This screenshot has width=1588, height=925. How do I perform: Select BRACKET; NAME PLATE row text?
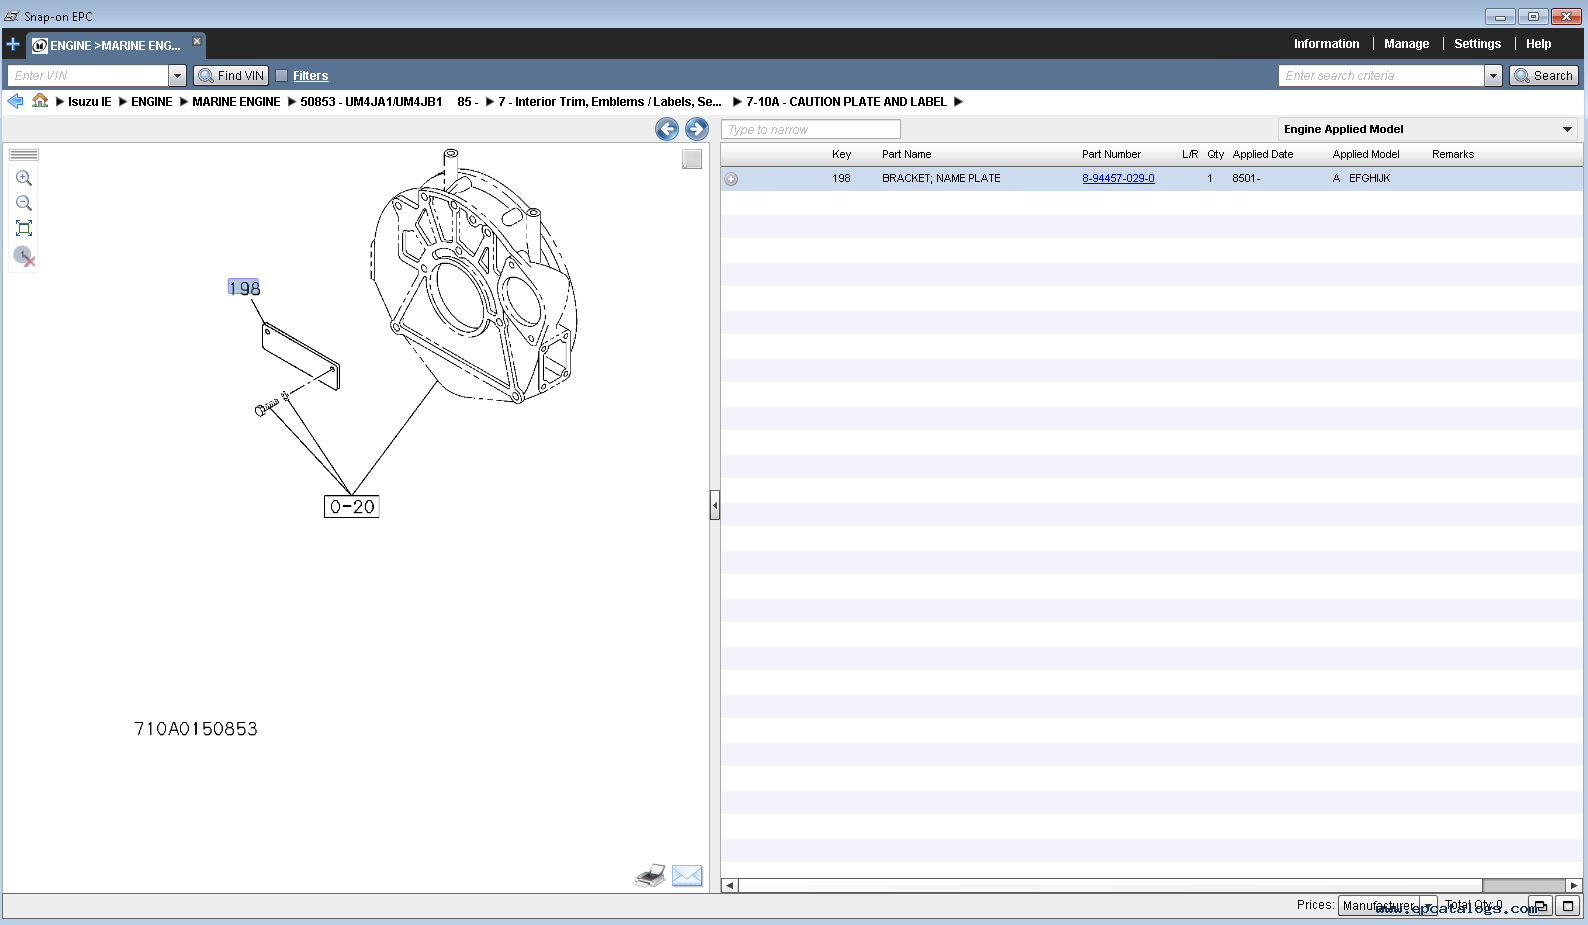[941, 179]
